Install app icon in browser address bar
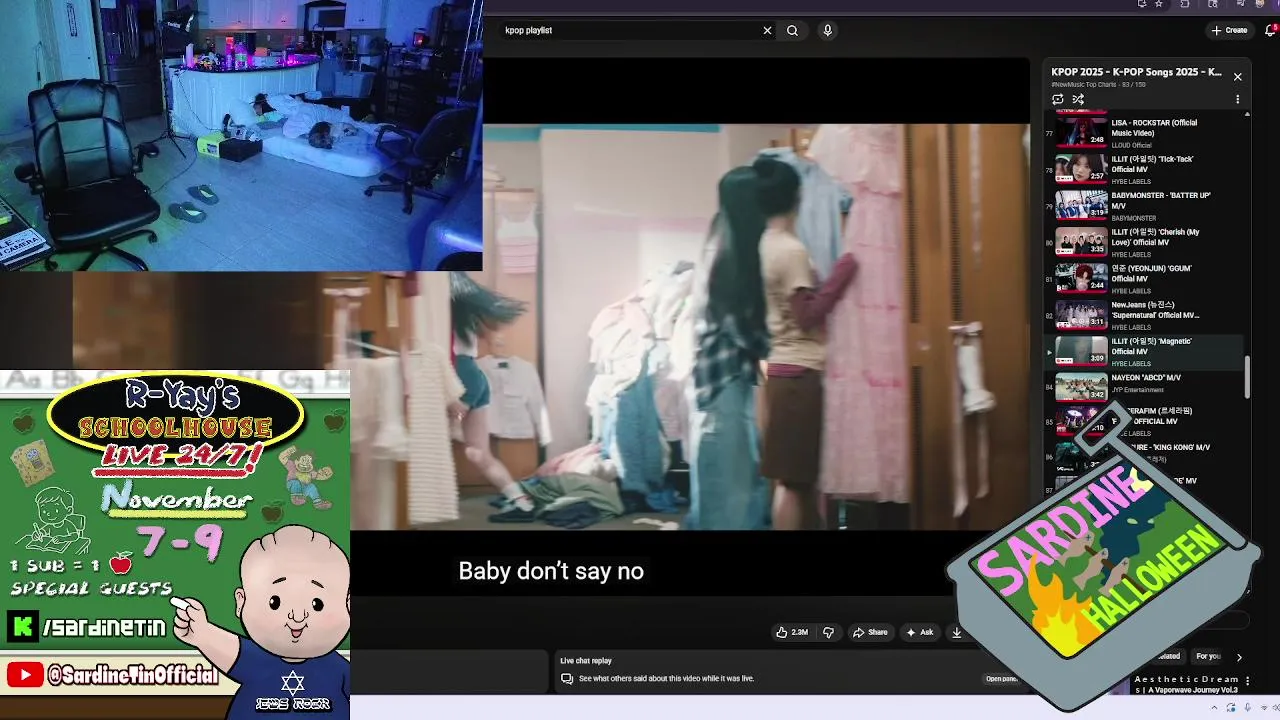1280x720 pixels. click(x=1142, y=4)
